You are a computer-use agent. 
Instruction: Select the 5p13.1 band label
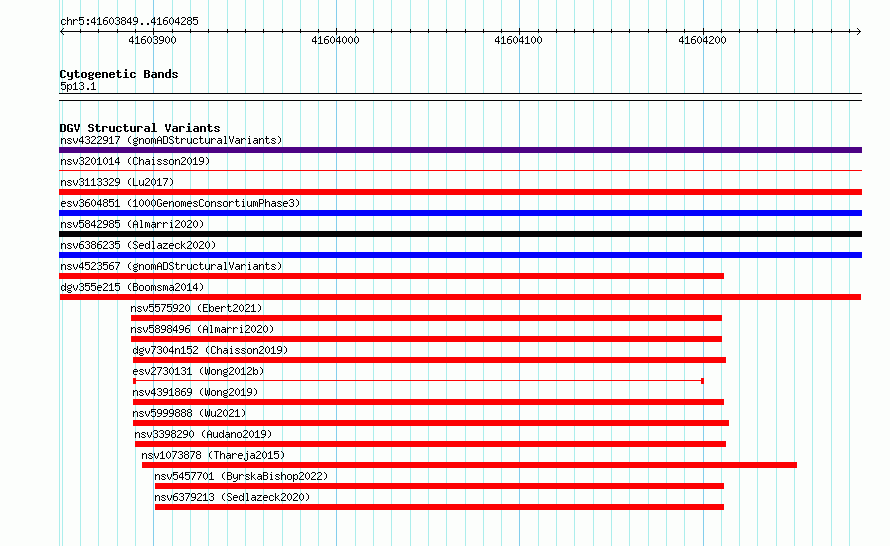point(78,86)
